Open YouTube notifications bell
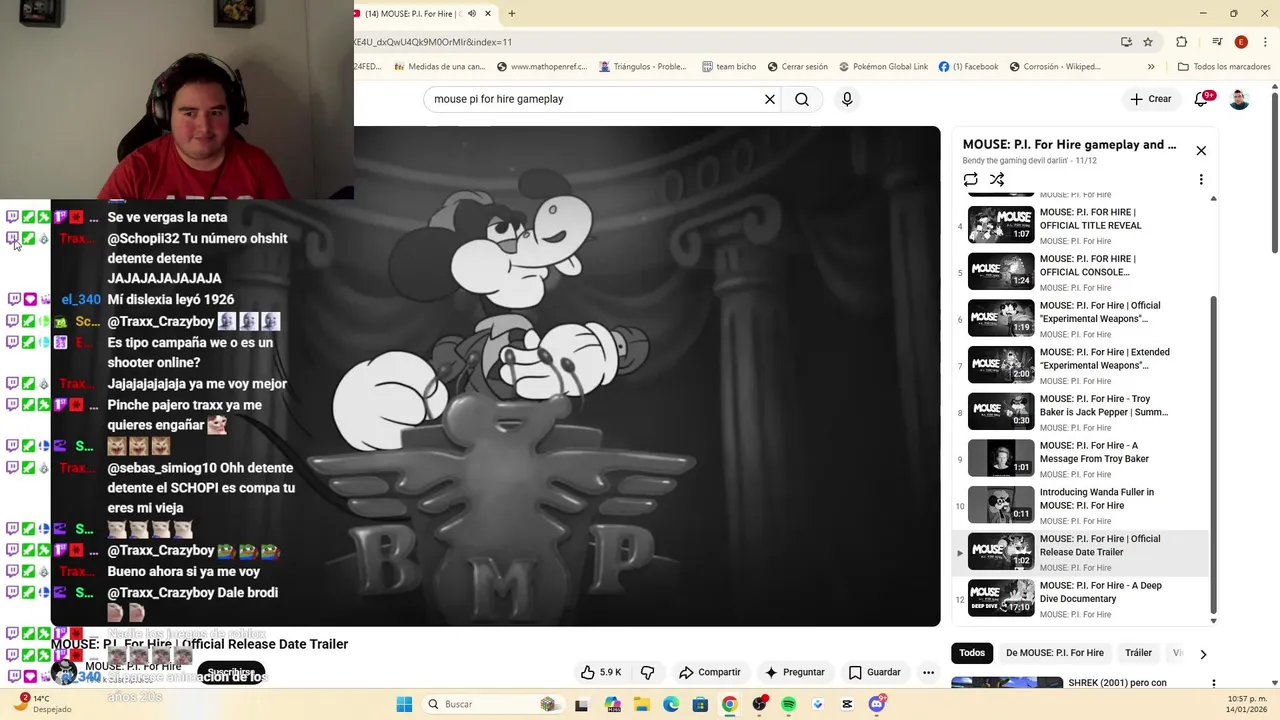Screen dimensions: 1280x720 [x=1202, y=99]
